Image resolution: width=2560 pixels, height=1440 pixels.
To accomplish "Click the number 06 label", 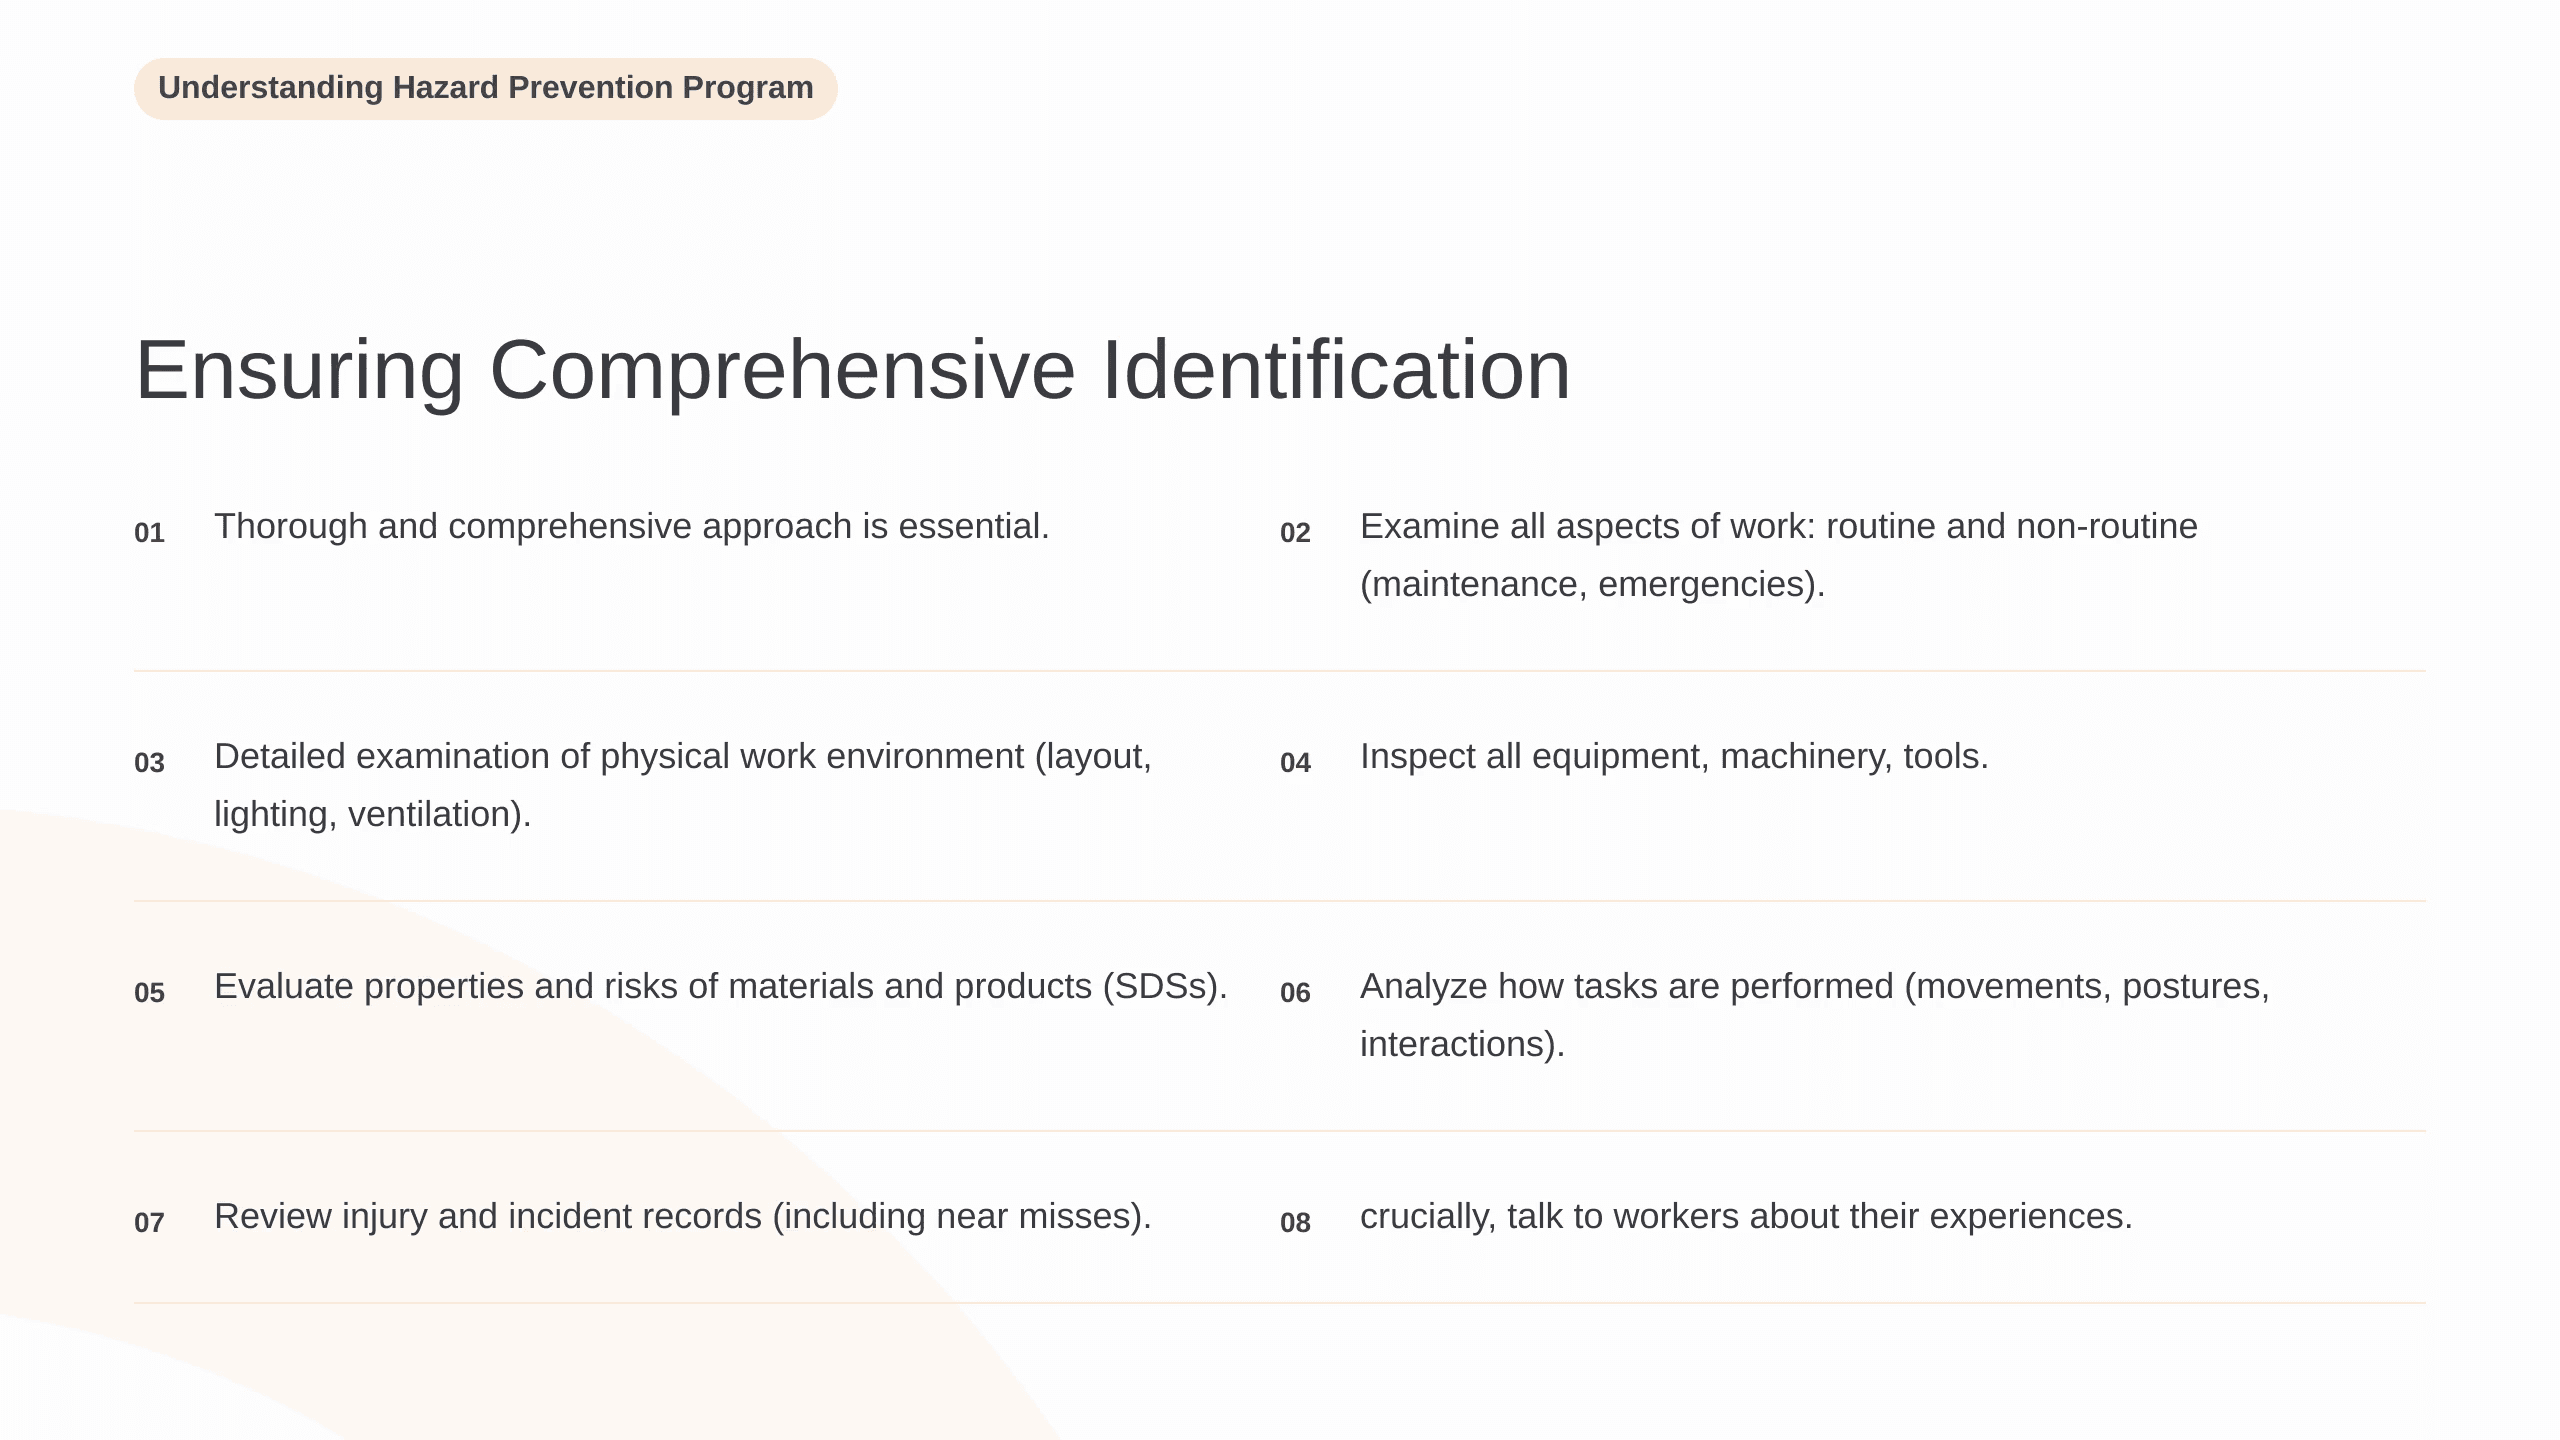I will click(x=1295, y=993).
